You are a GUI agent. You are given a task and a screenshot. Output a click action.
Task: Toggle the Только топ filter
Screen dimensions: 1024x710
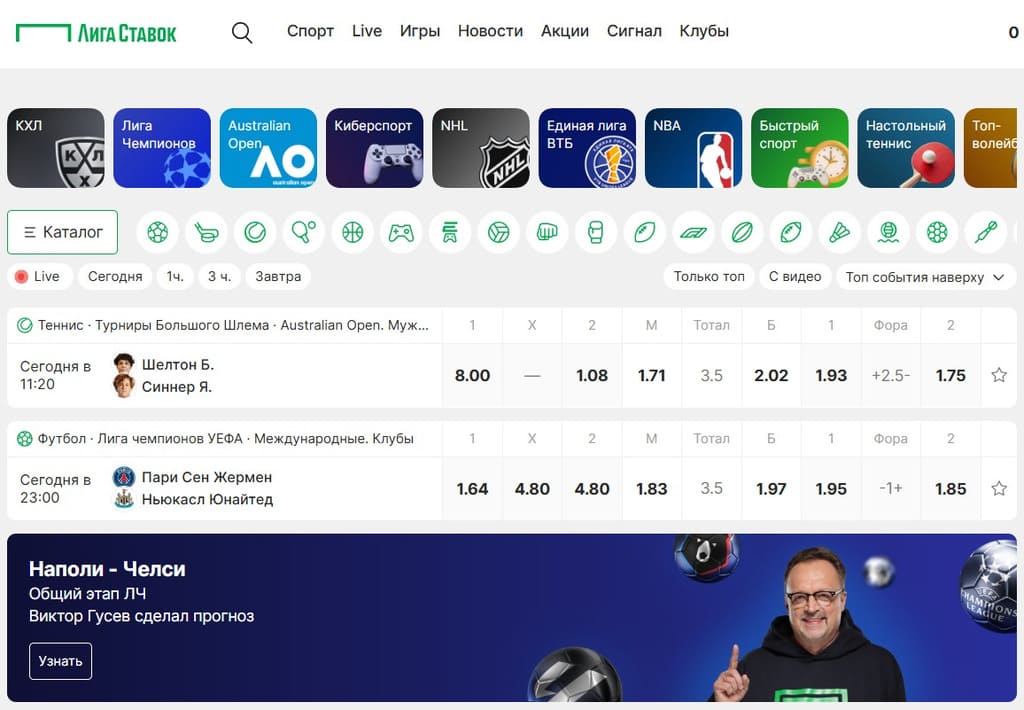tap(709, 276)
